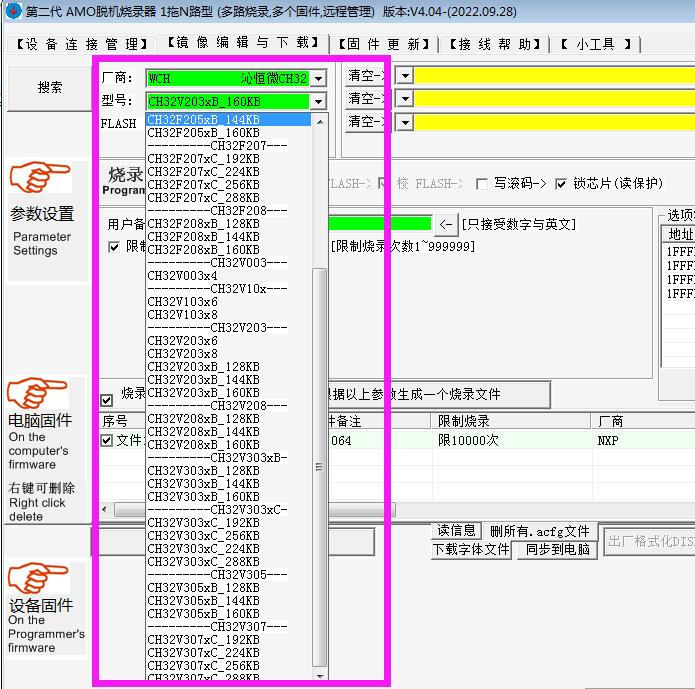Select CH32V103x8 in list
Screen dimensions: 695x689
coord(229,314)
